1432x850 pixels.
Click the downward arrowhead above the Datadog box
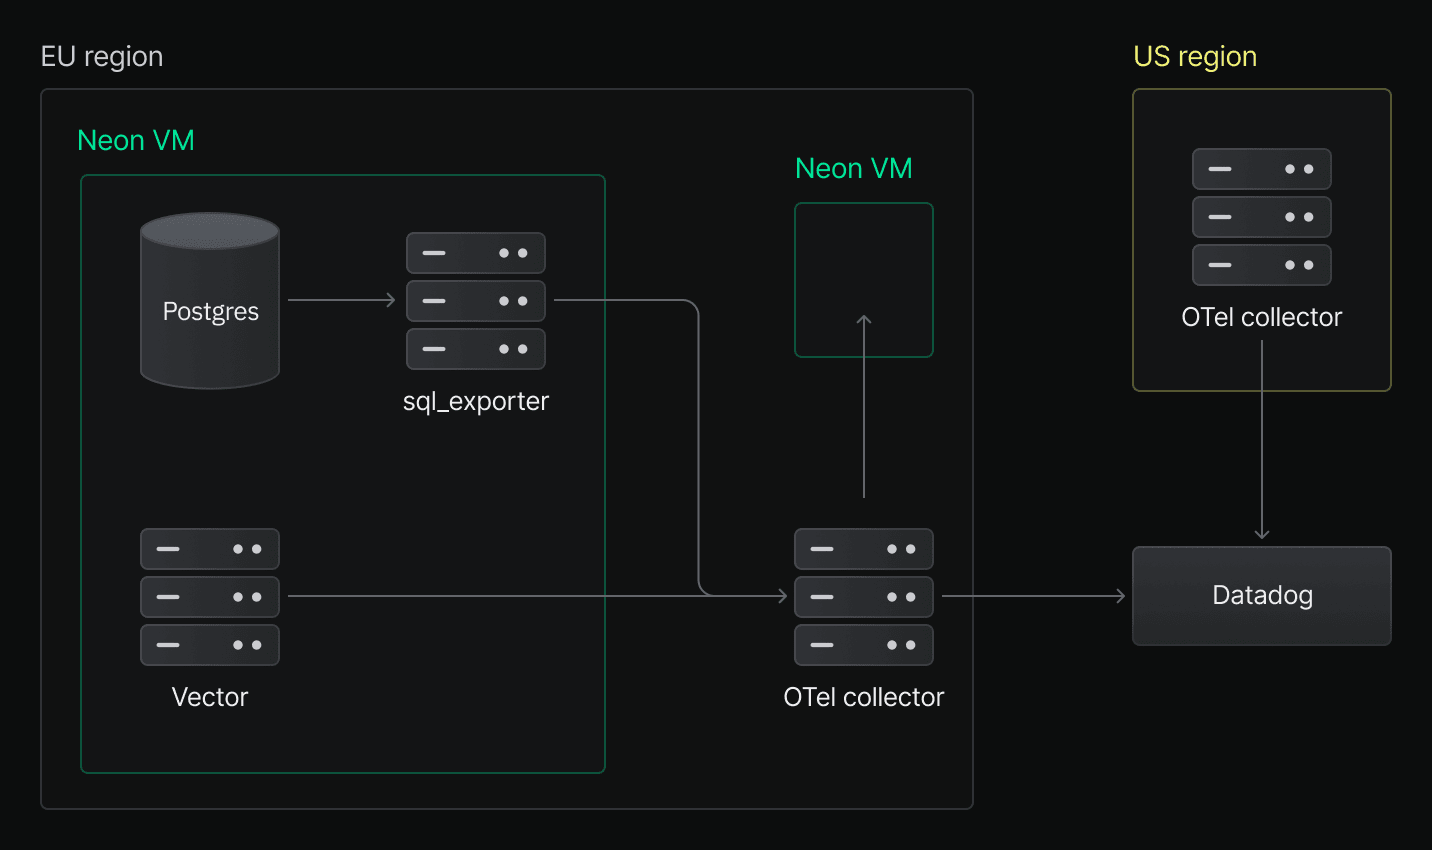pos(1262,533)
